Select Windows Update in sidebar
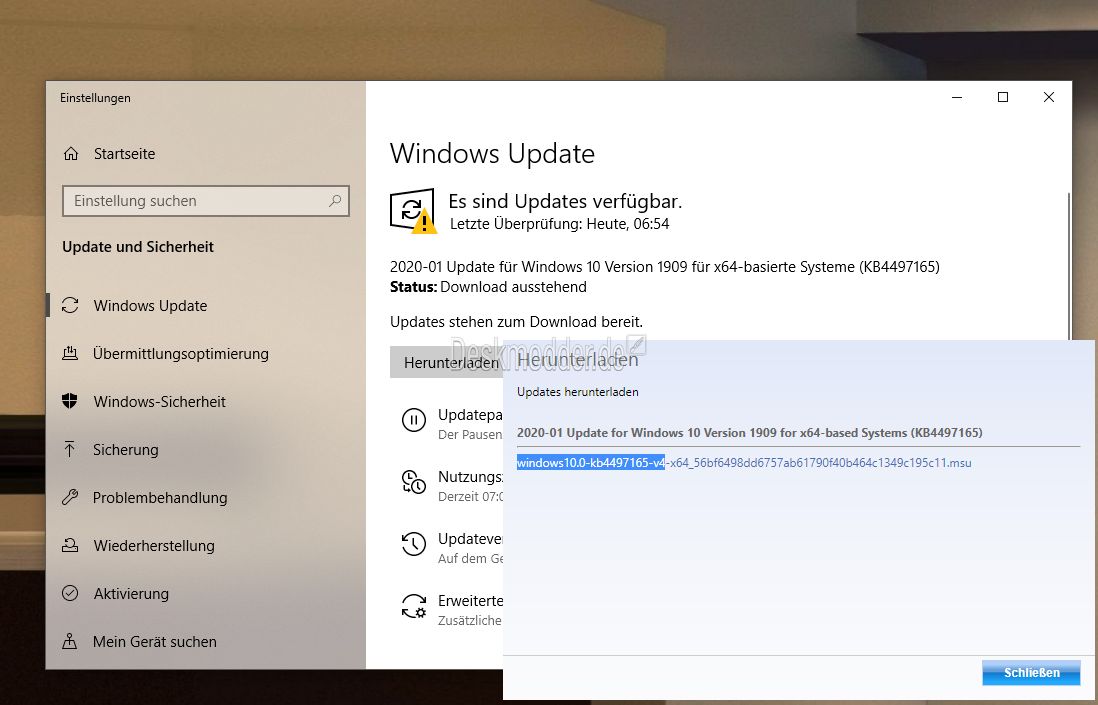 pyautogui.click(x=151, y=305)
